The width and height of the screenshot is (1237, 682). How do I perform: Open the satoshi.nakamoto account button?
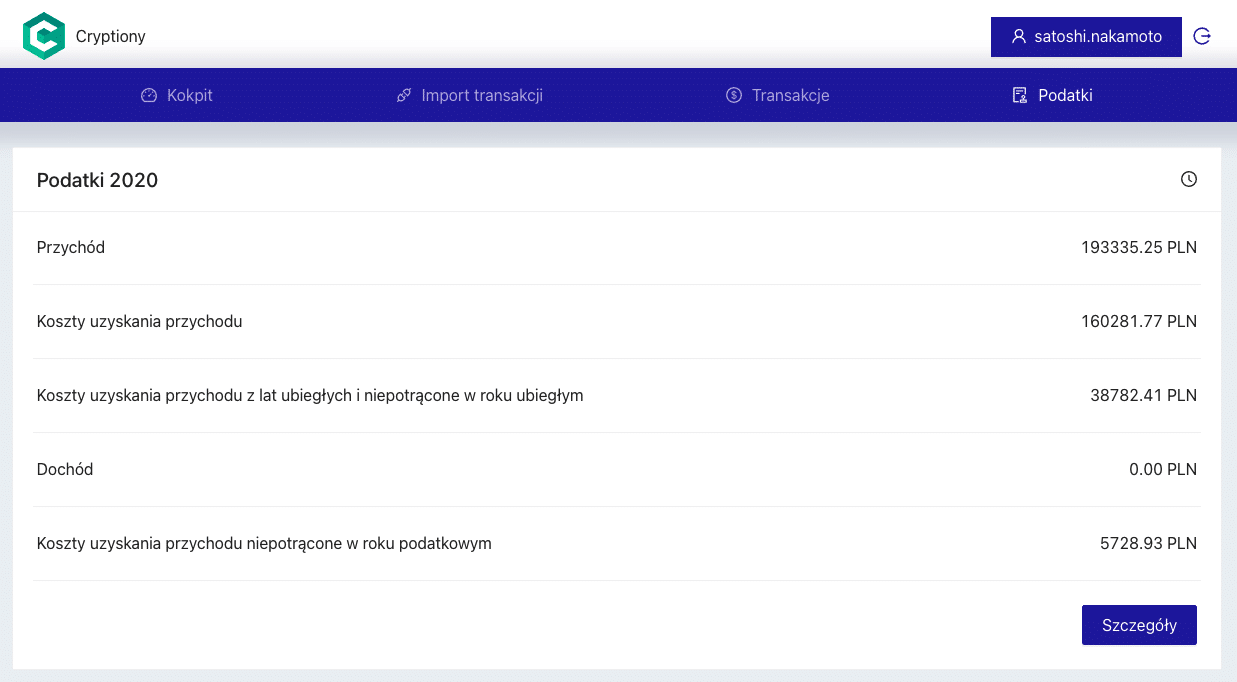(x=1086, y=37)
